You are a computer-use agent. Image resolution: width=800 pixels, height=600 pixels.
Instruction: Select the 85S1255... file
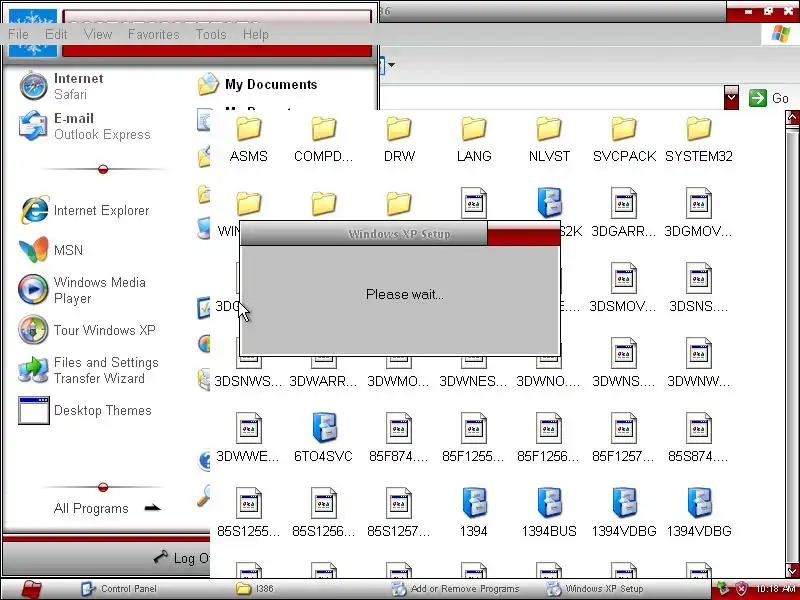pyautogui.click(x=248, y=513)
